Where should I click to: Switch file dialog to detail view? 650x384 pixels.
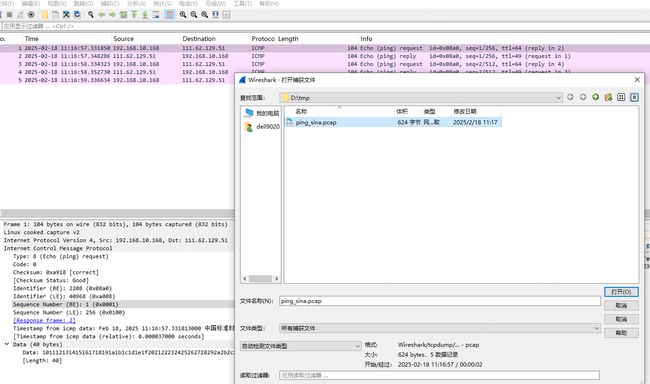click(634, 97)
